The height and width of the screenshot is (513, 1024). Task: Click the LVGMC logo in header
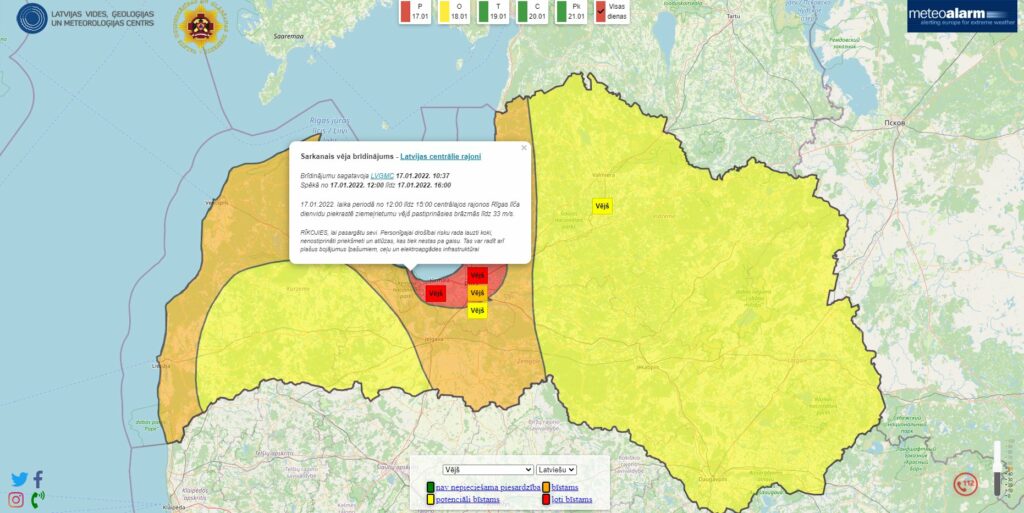click(x=86, y=18)
